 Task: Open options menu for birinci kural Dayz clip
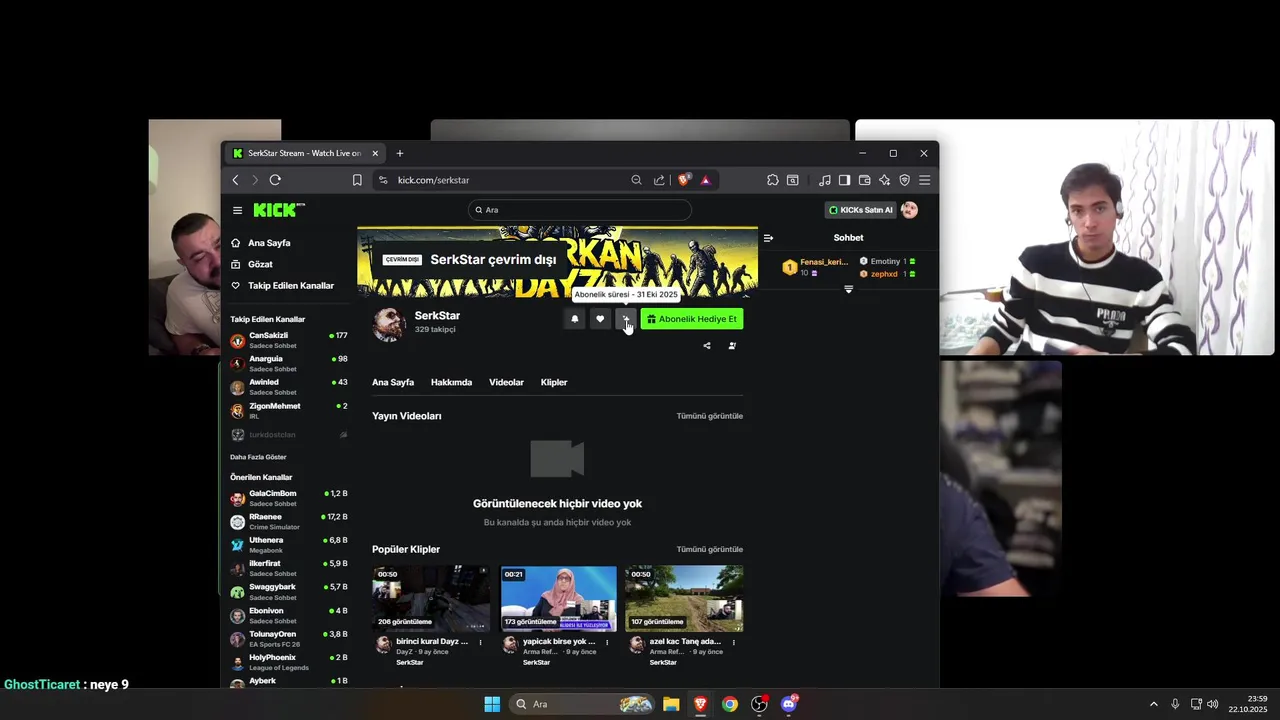pyautogui.click(x=480, y=642)
